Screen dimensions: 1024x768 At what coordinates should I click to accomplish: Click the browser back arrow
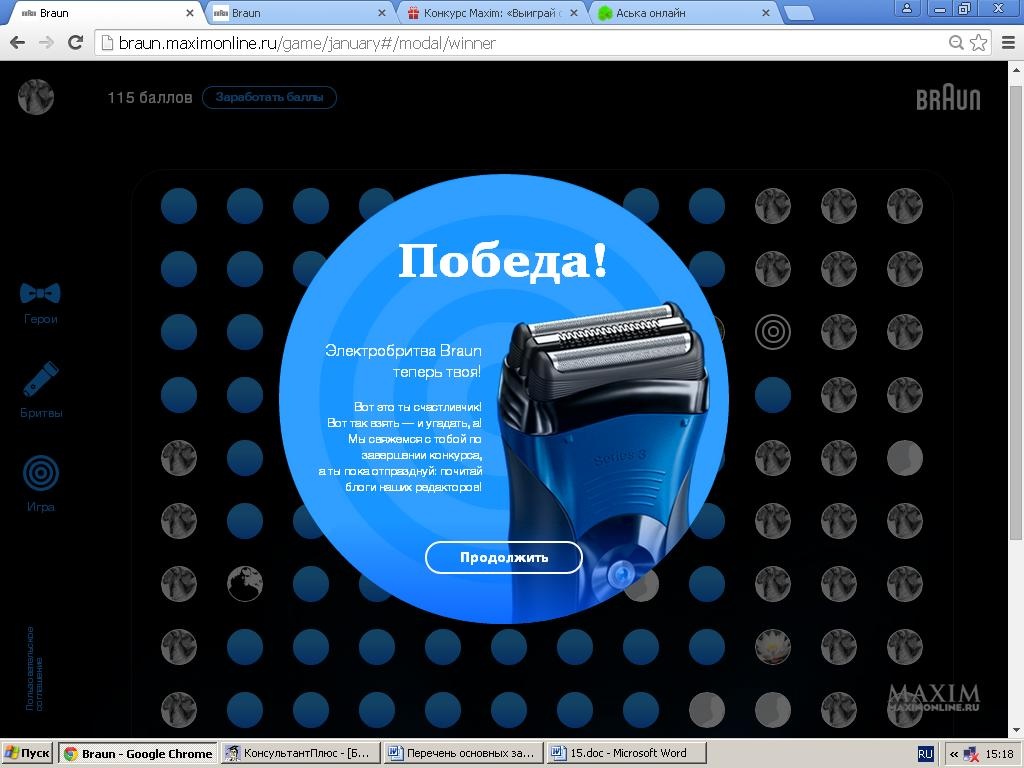point(17,43)
